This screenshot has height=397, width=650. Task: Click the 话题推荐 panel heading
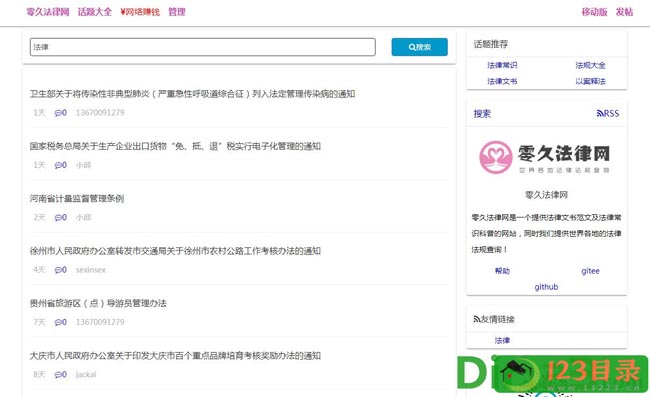coord(491,44)
